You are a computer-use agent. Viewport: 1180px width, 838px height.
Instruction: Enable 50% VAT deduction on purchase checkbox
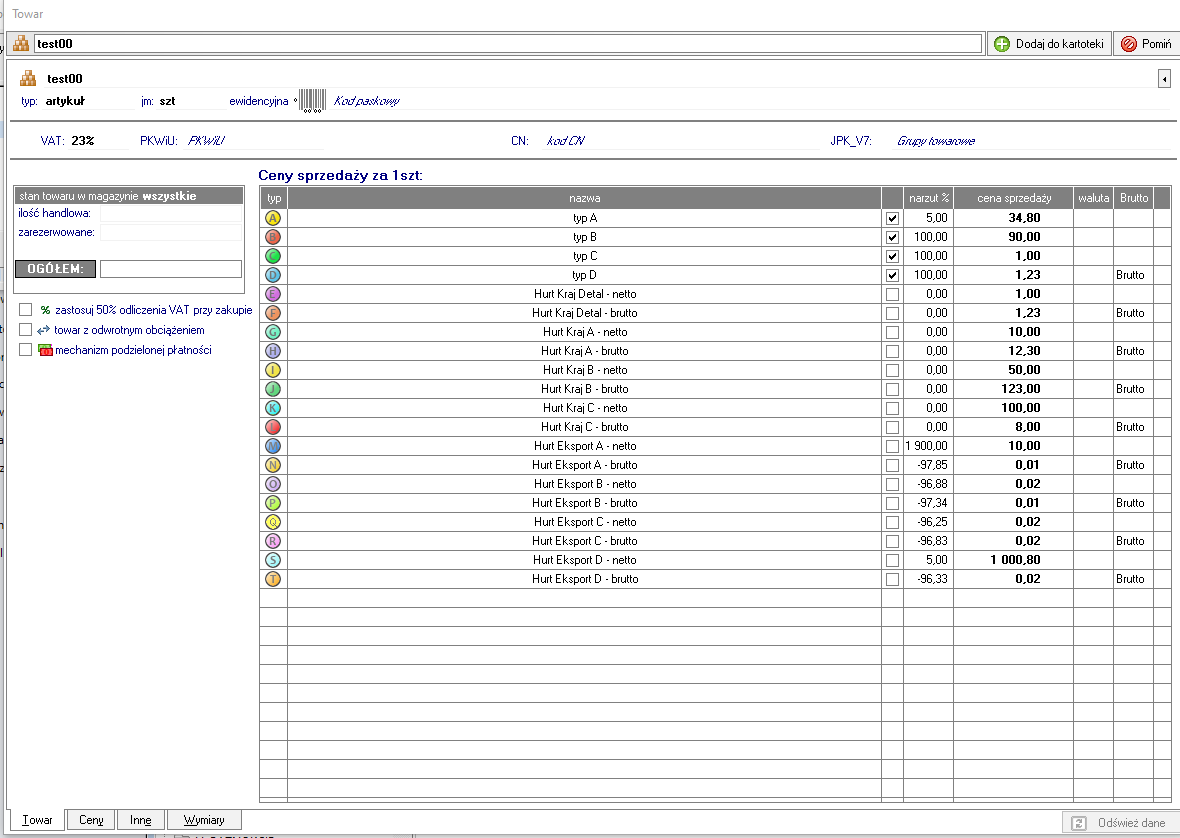tap(26, 310)
